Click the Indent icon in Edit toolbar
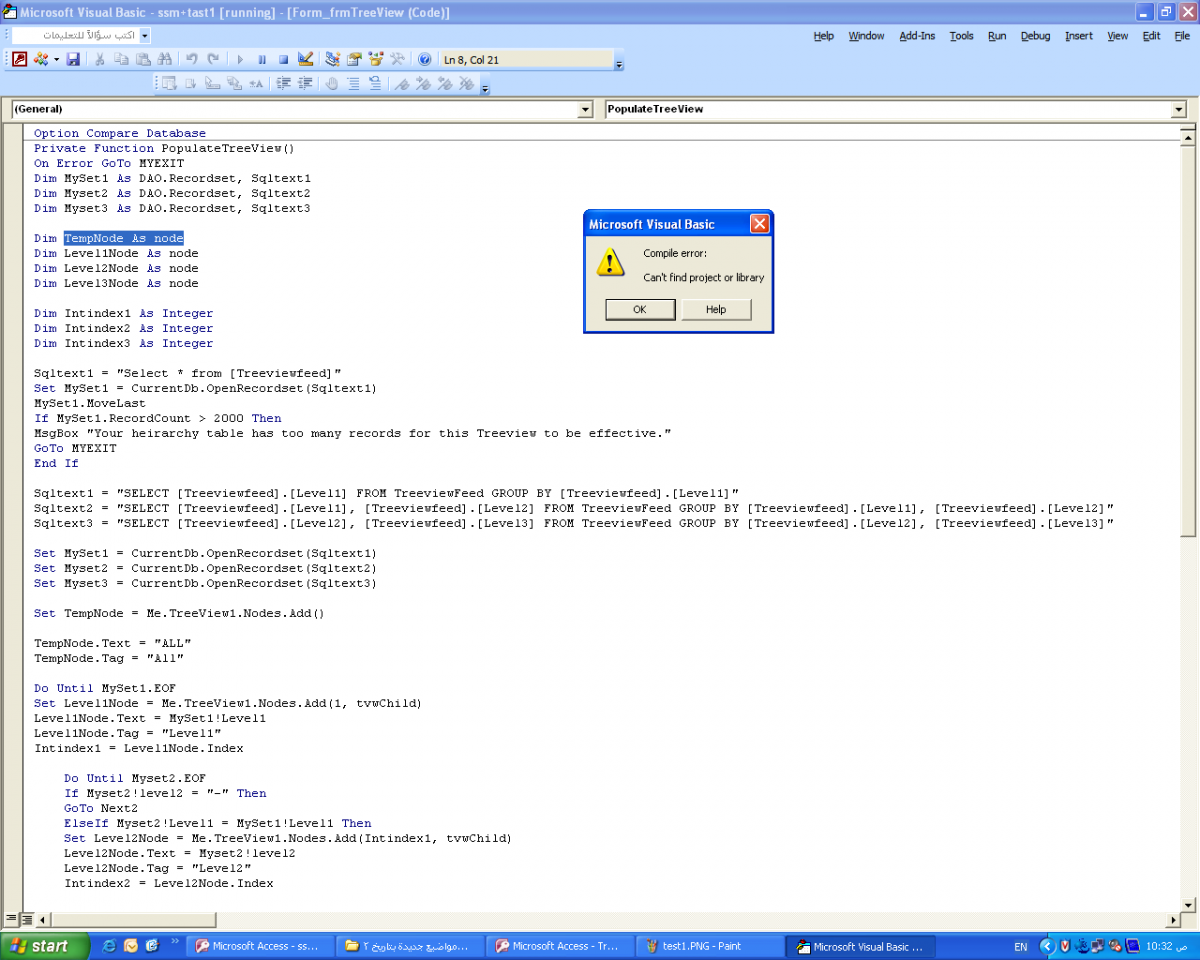The image size is (1200, 960). [x=284, y=84]
